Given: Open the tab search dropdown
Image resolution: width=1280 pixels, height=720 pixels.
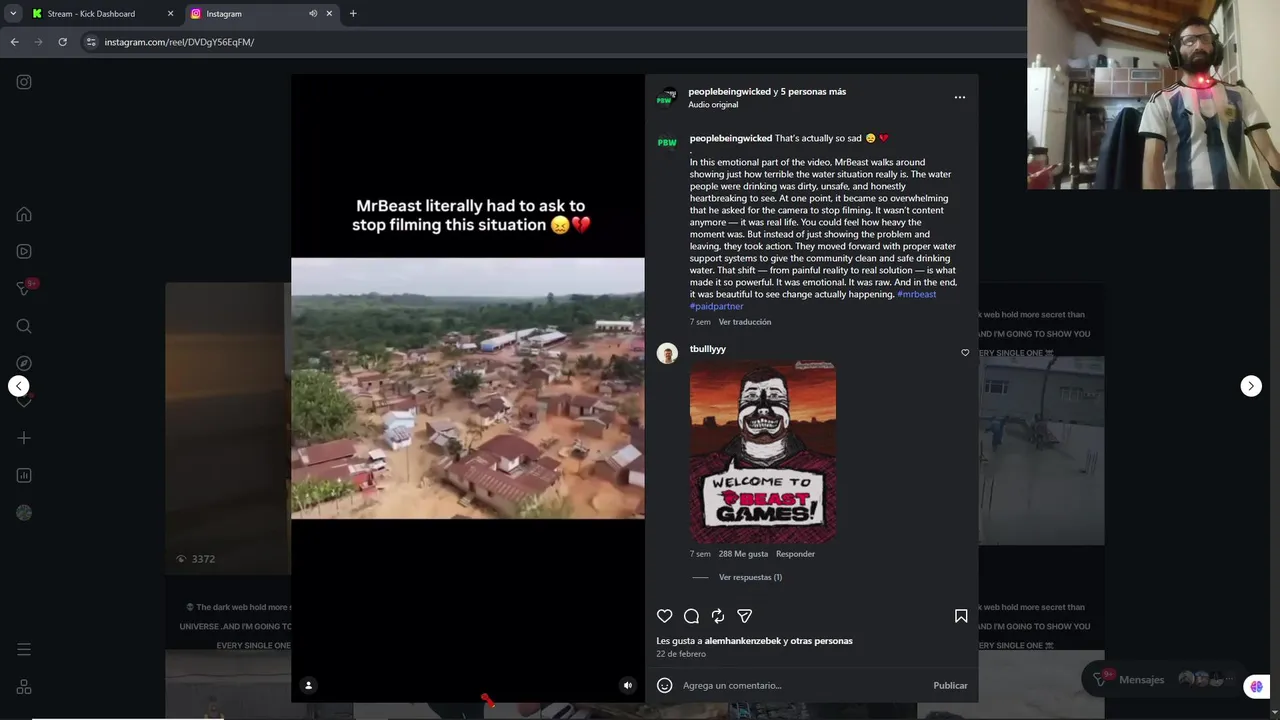Looking at the screenshot, I should coord(13,14).
